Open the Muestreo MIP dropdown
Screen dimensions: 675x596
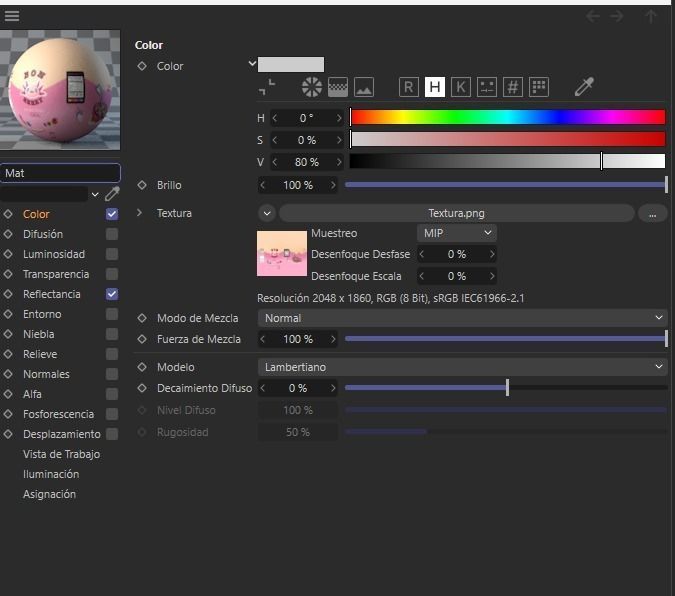click(x=456, y=233)
